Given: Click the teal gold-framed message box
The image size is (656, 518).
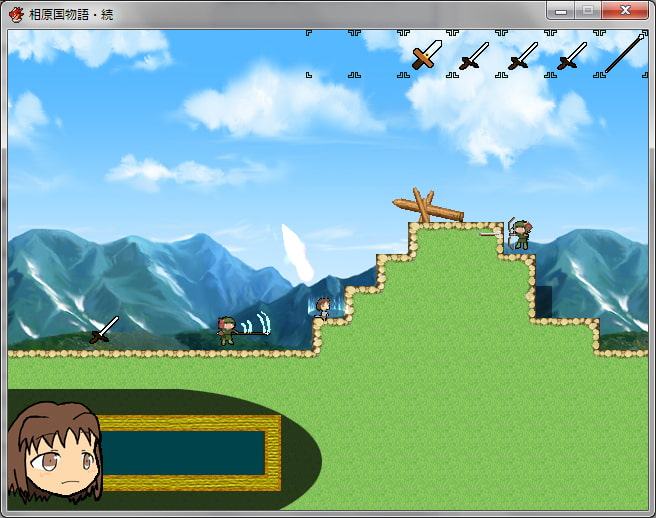Looking at the screenshot, I should tap(183, 453).
